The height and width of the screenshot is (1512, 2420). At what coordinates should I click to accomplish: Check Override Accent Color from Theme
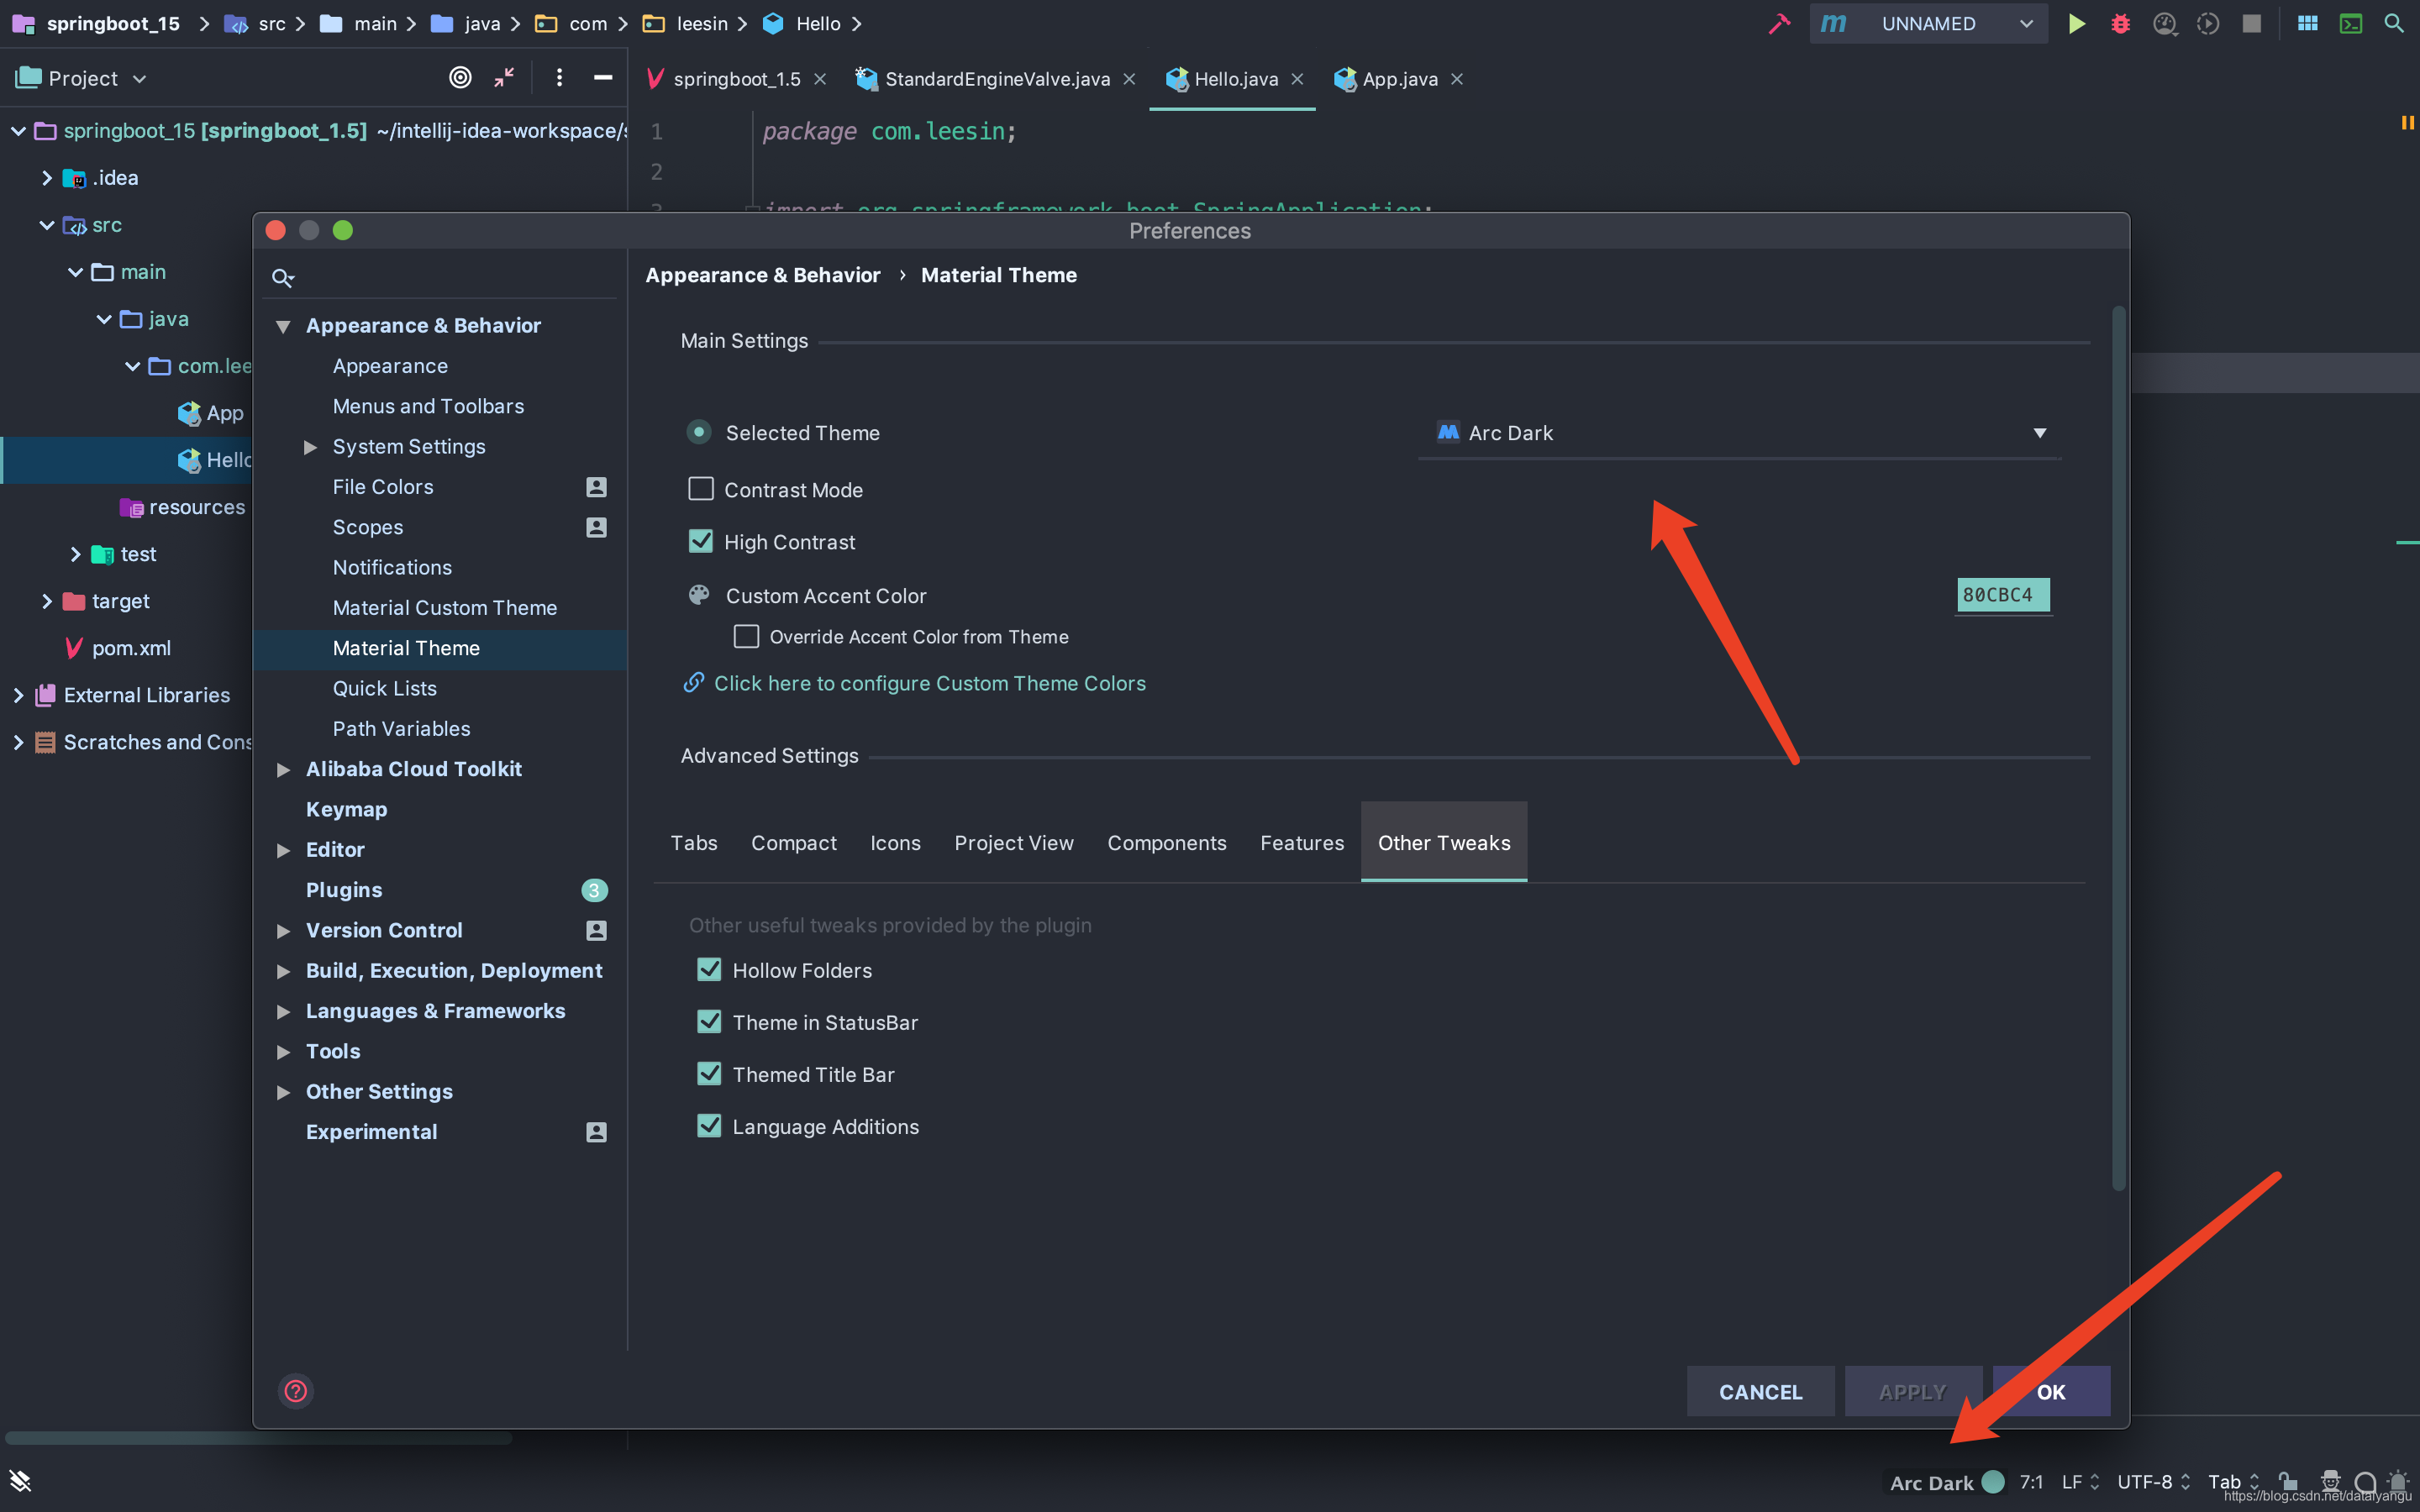746,636
